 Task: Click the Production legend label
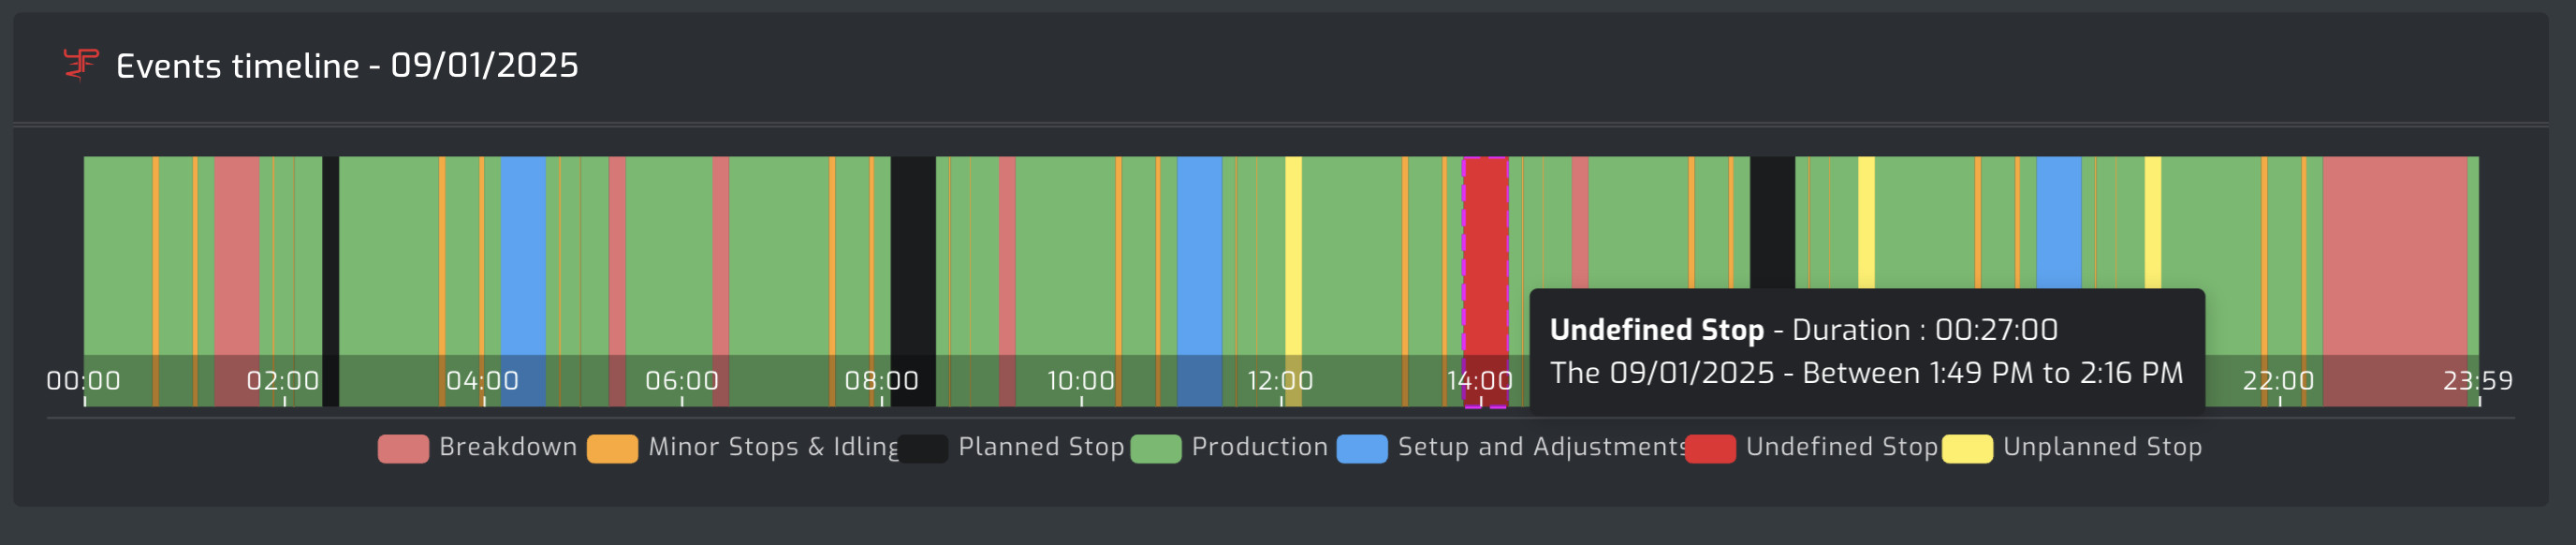coord(1260,447)
